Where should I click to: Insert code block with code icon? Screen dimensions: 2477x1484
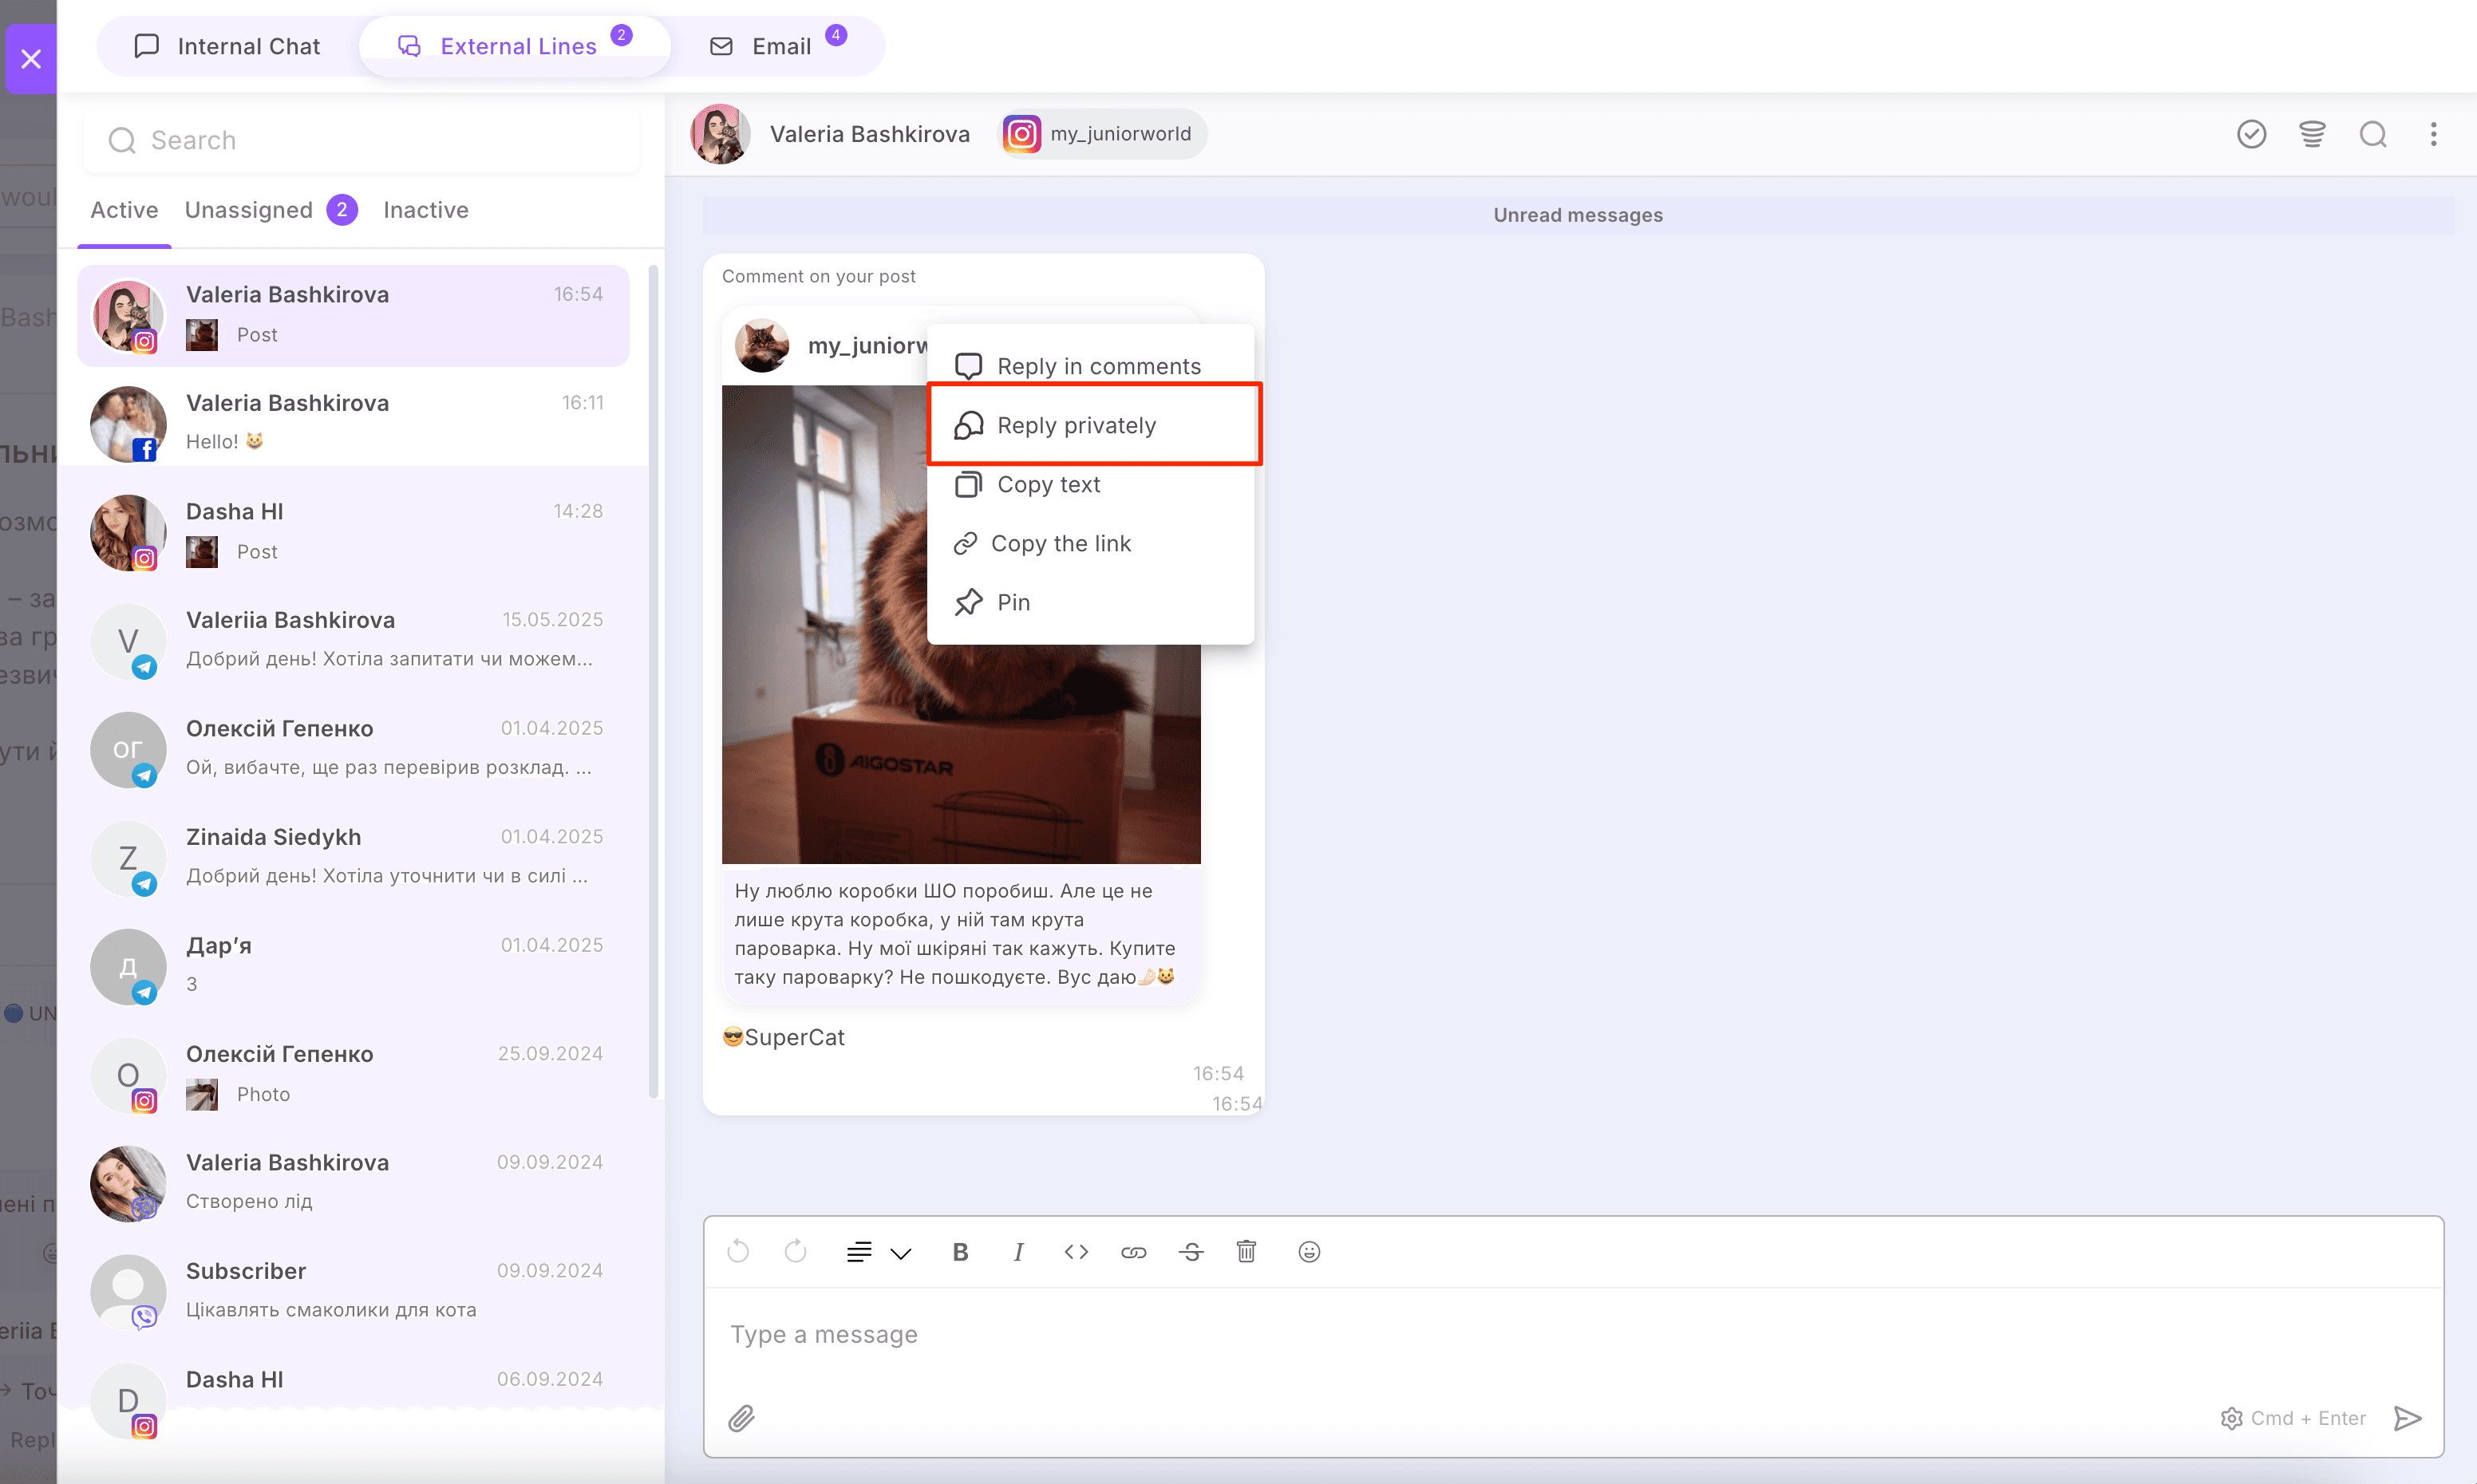click(x=1075, y=1252)
